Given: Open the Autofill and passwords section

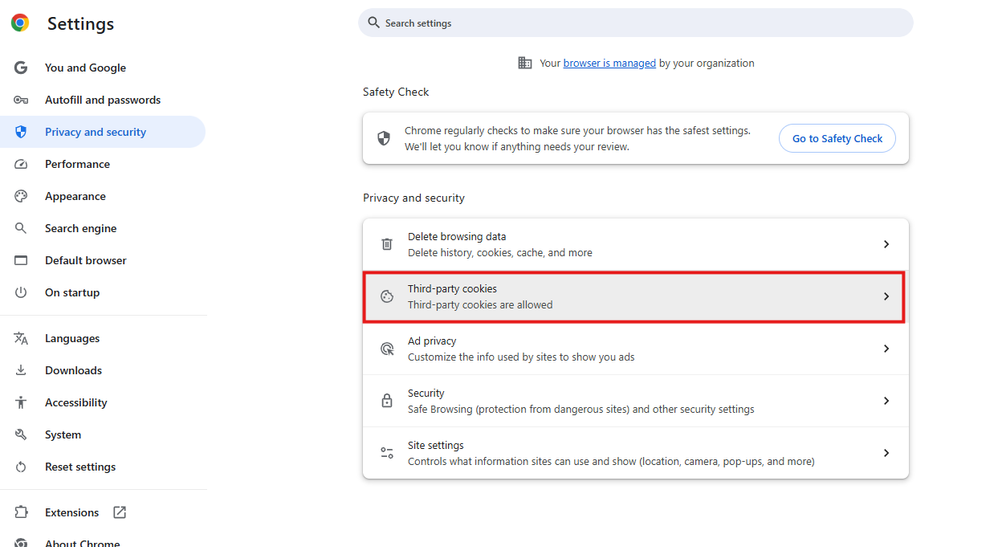Looking at the screenshot, I should (102, 100).
